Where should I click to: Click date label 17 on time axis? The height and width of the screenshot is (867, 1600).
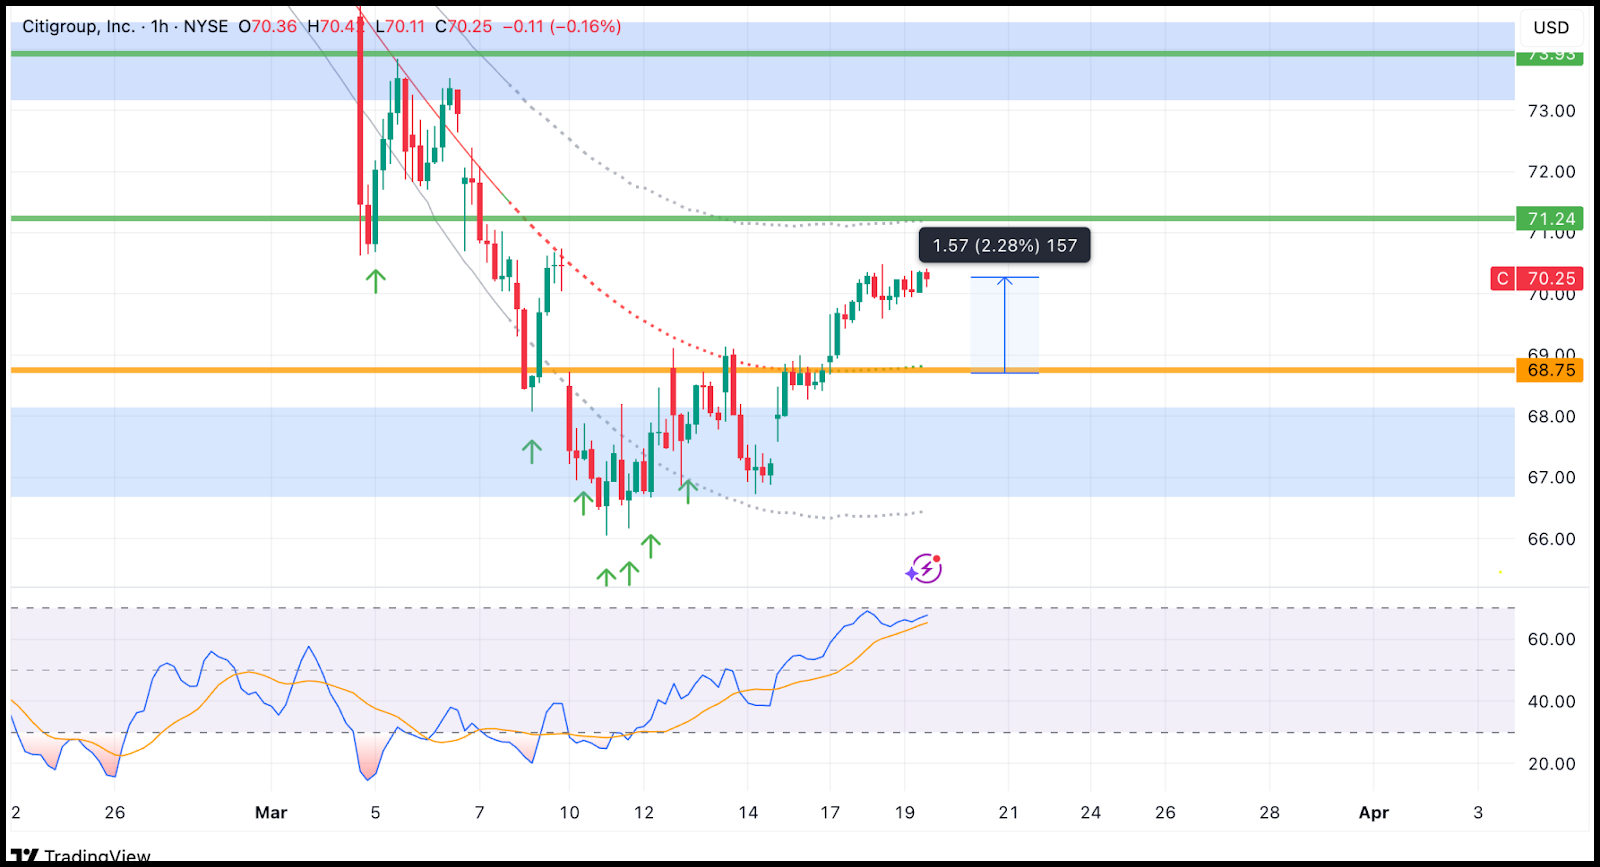coord(830,812)
